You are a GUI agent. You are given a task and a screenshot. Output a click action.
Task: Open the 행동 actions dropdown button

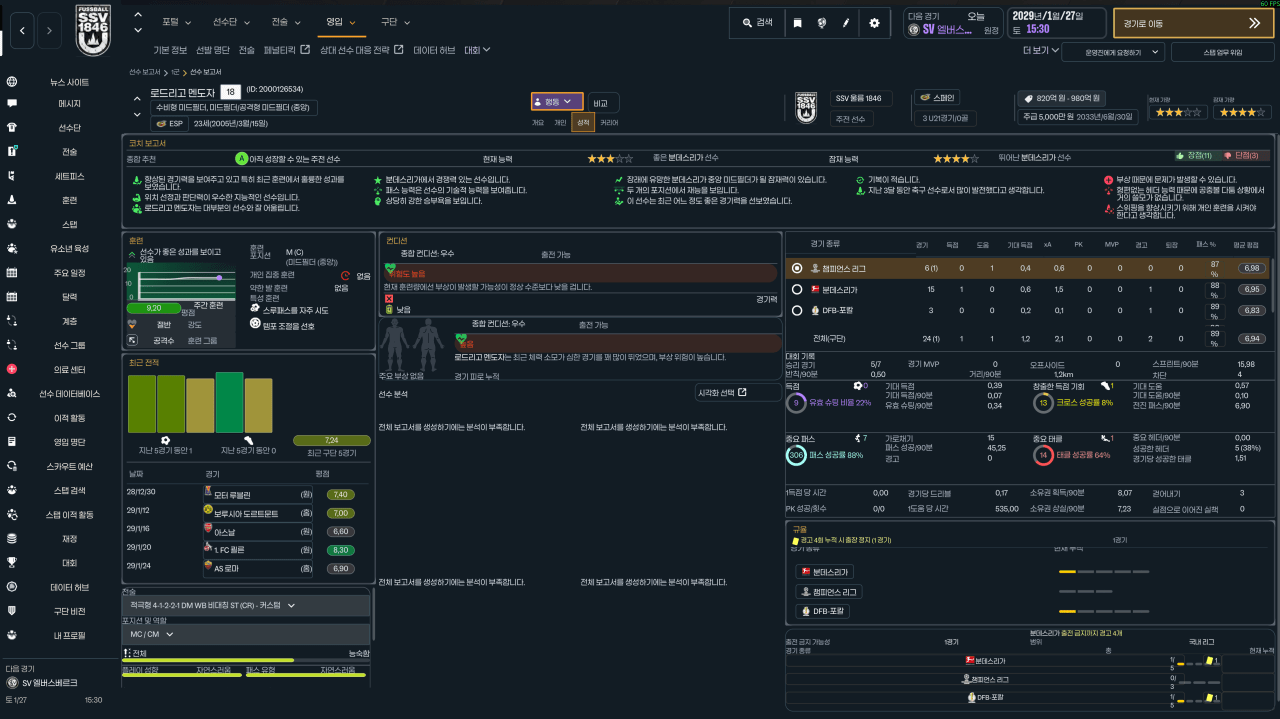pyautogui.click(x=557, y=101)
